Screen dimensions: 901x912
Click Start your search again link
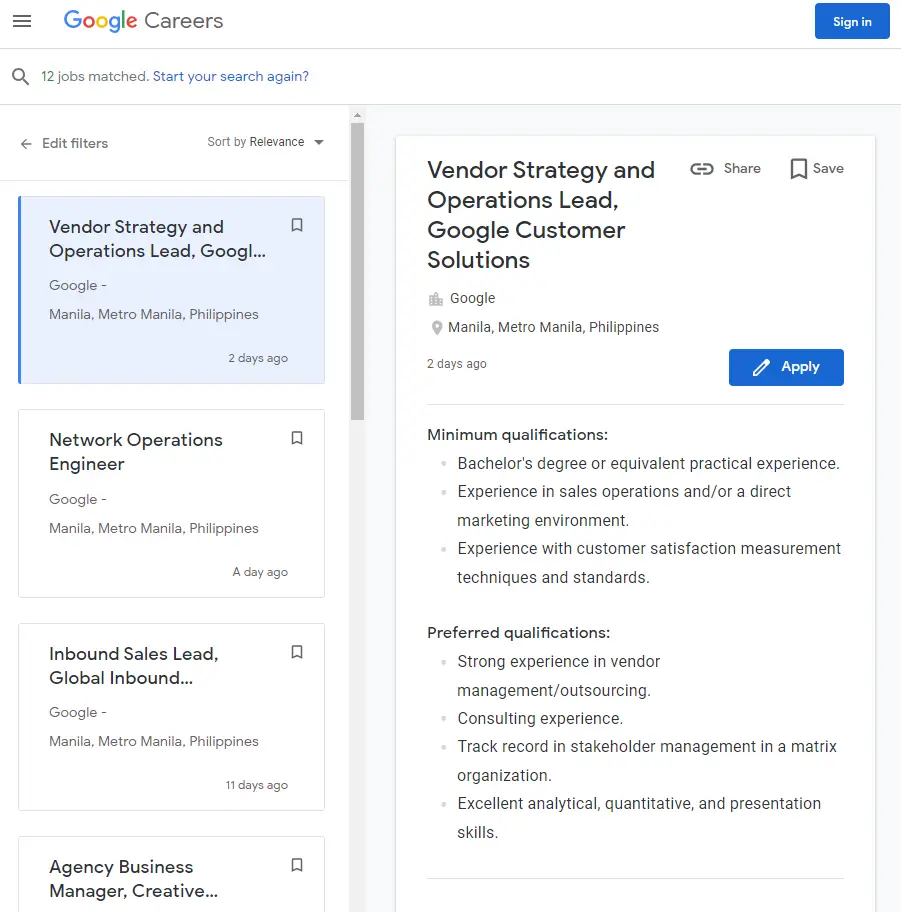230,76
